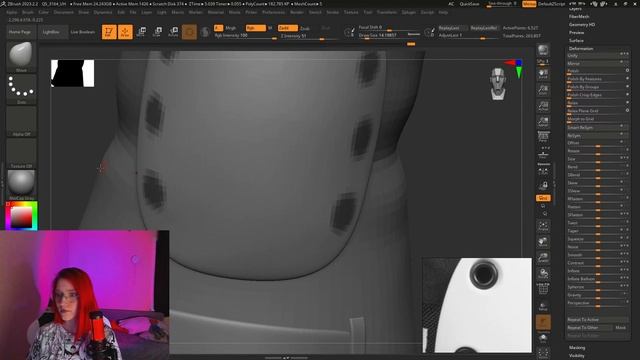Click the black silhouette reference thumbnail
This screenshot has height=360, width=640.
72,73
